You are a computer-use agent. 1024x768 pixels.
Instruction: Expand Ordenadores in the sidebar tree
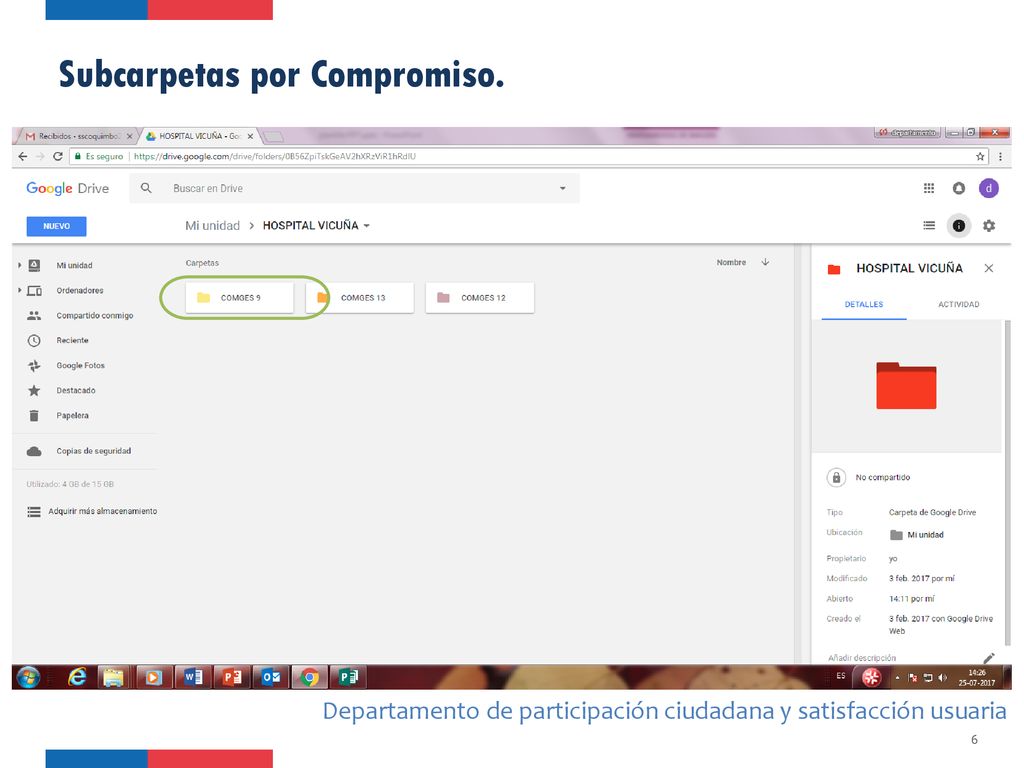click(x=20, y=290)
